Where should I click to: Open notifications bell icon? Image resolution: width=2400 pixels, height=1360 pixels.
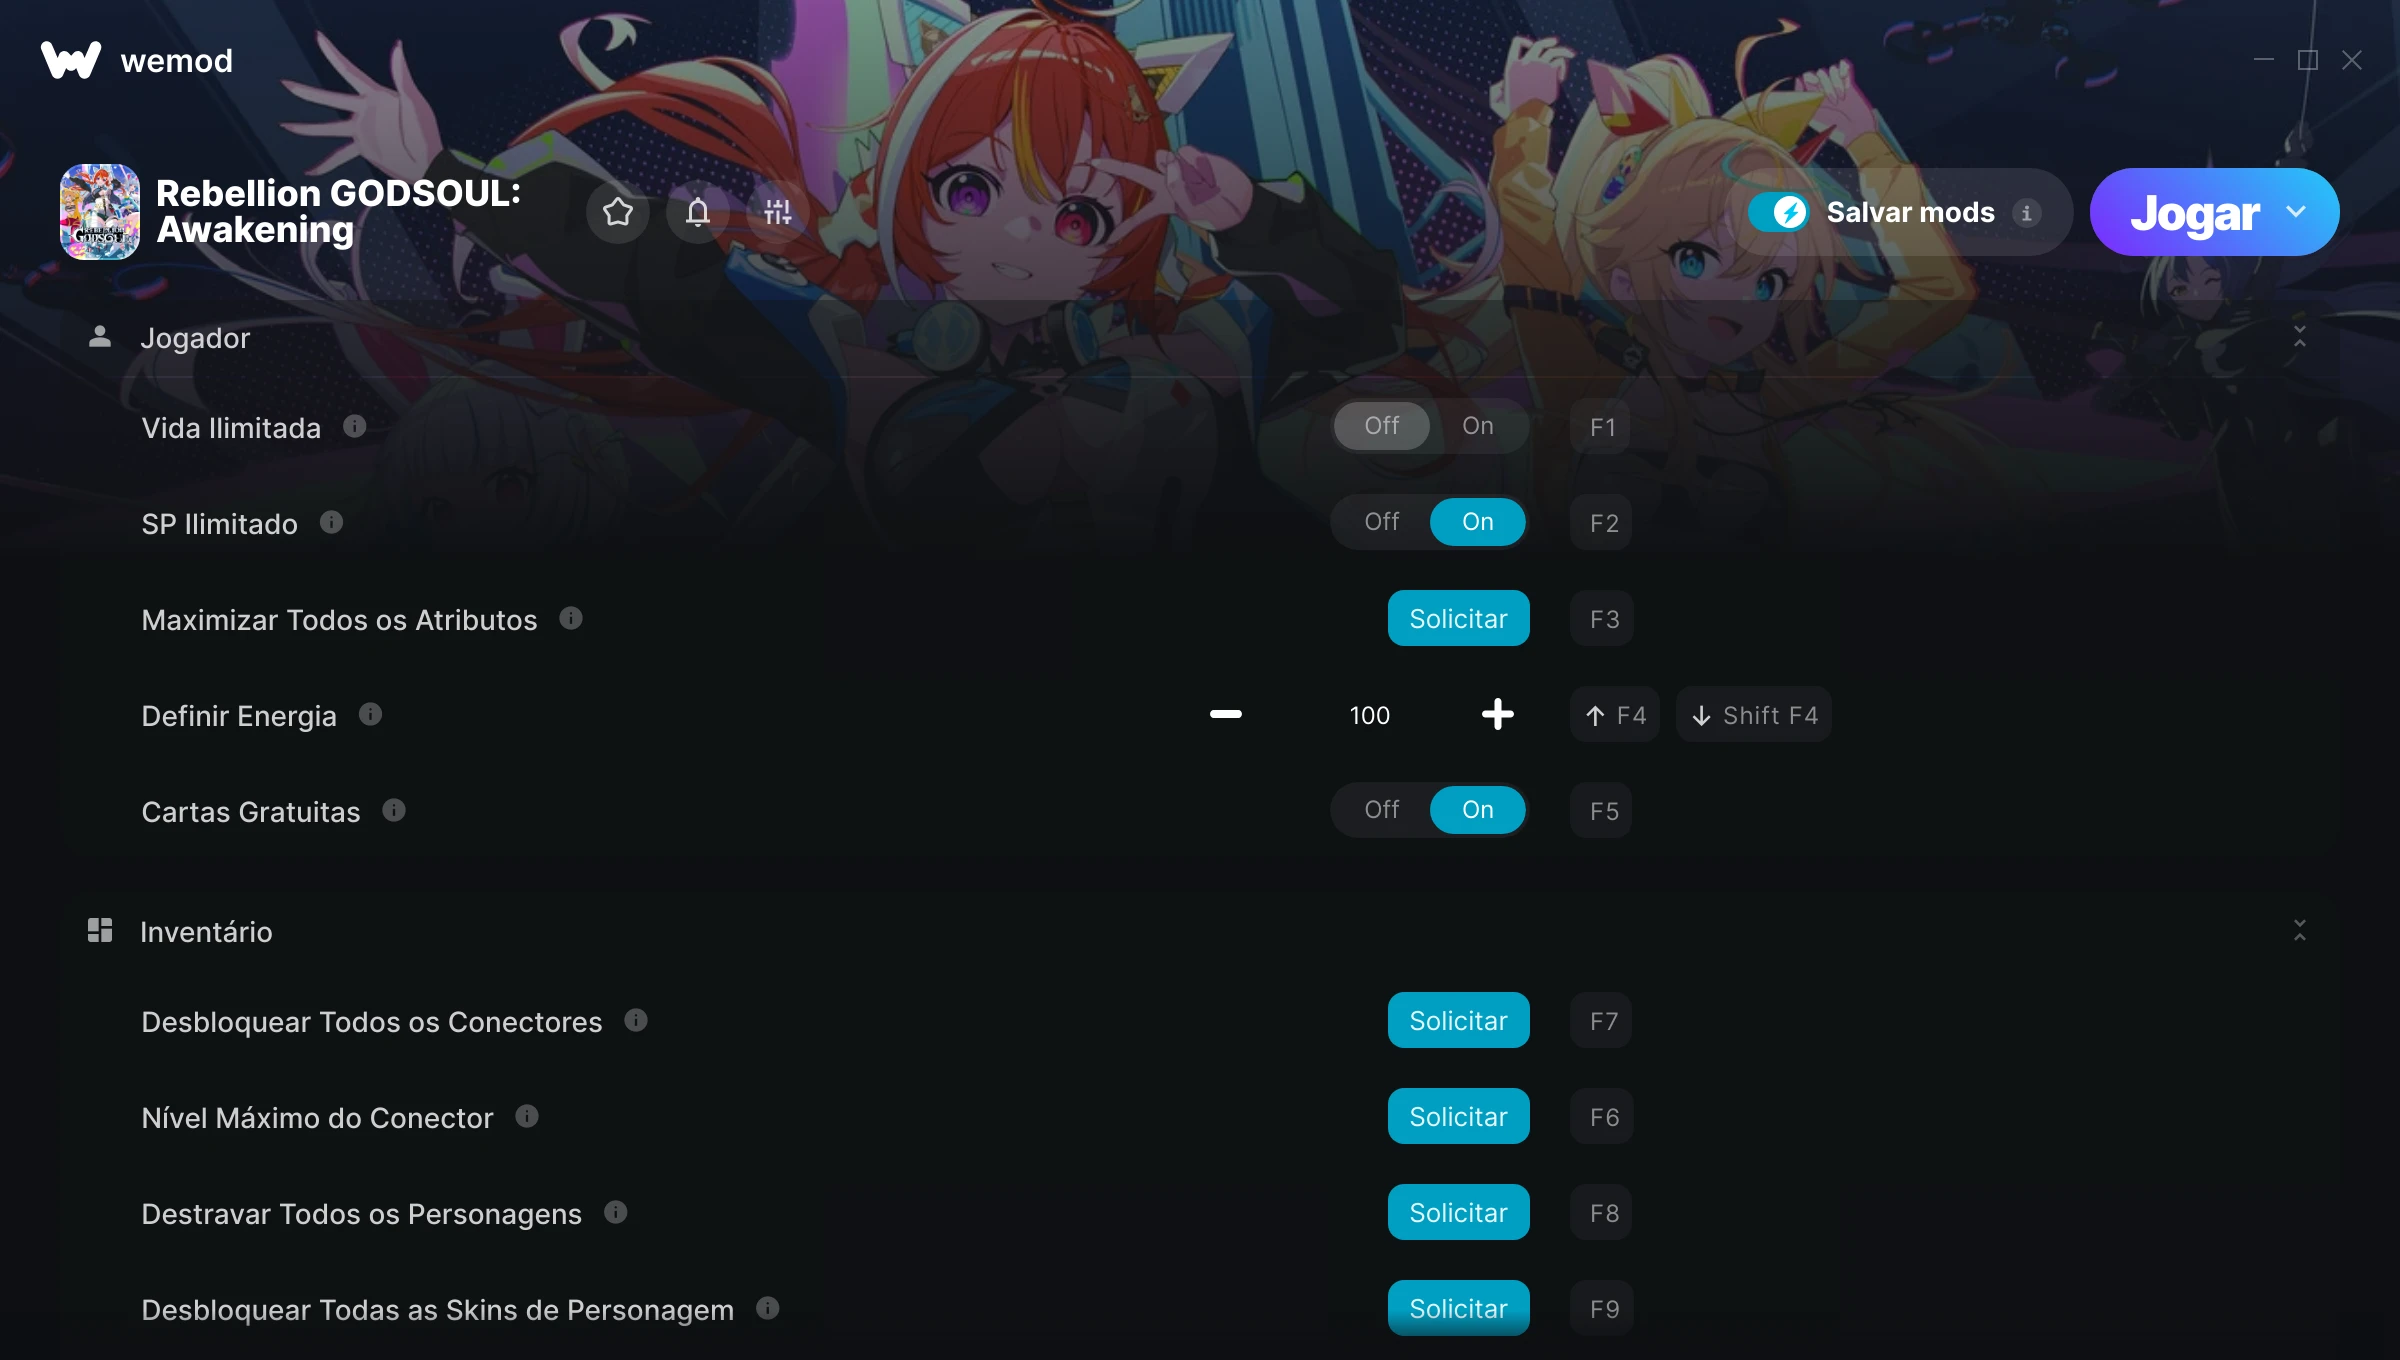click(x=698, y=212)
